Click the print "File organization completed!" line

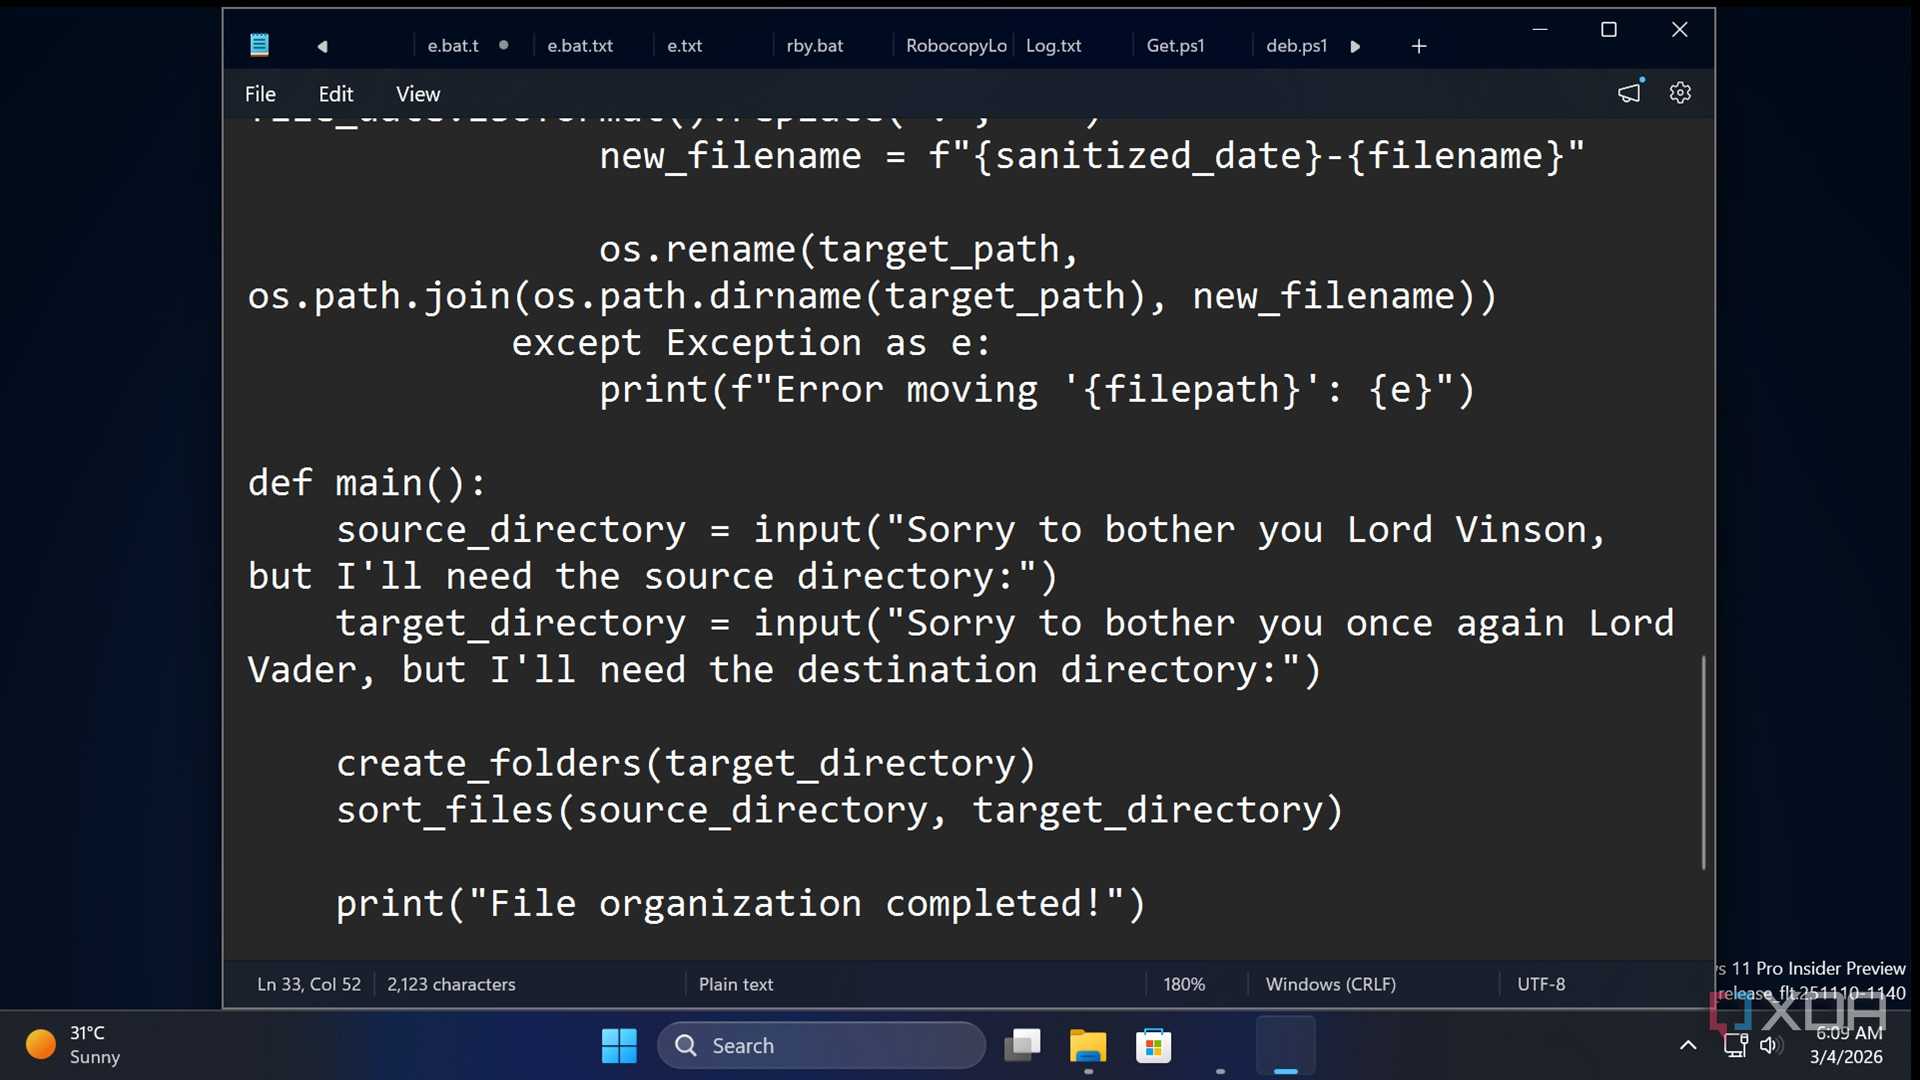coord(741,904)
